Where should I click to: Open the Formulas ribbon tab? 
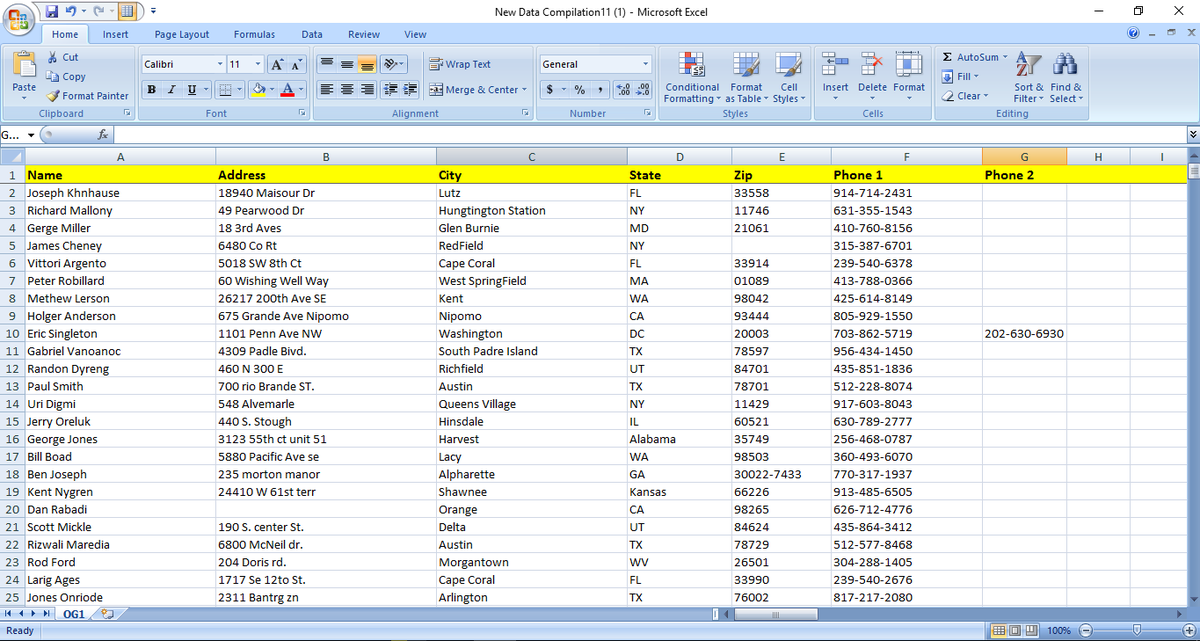254,34
